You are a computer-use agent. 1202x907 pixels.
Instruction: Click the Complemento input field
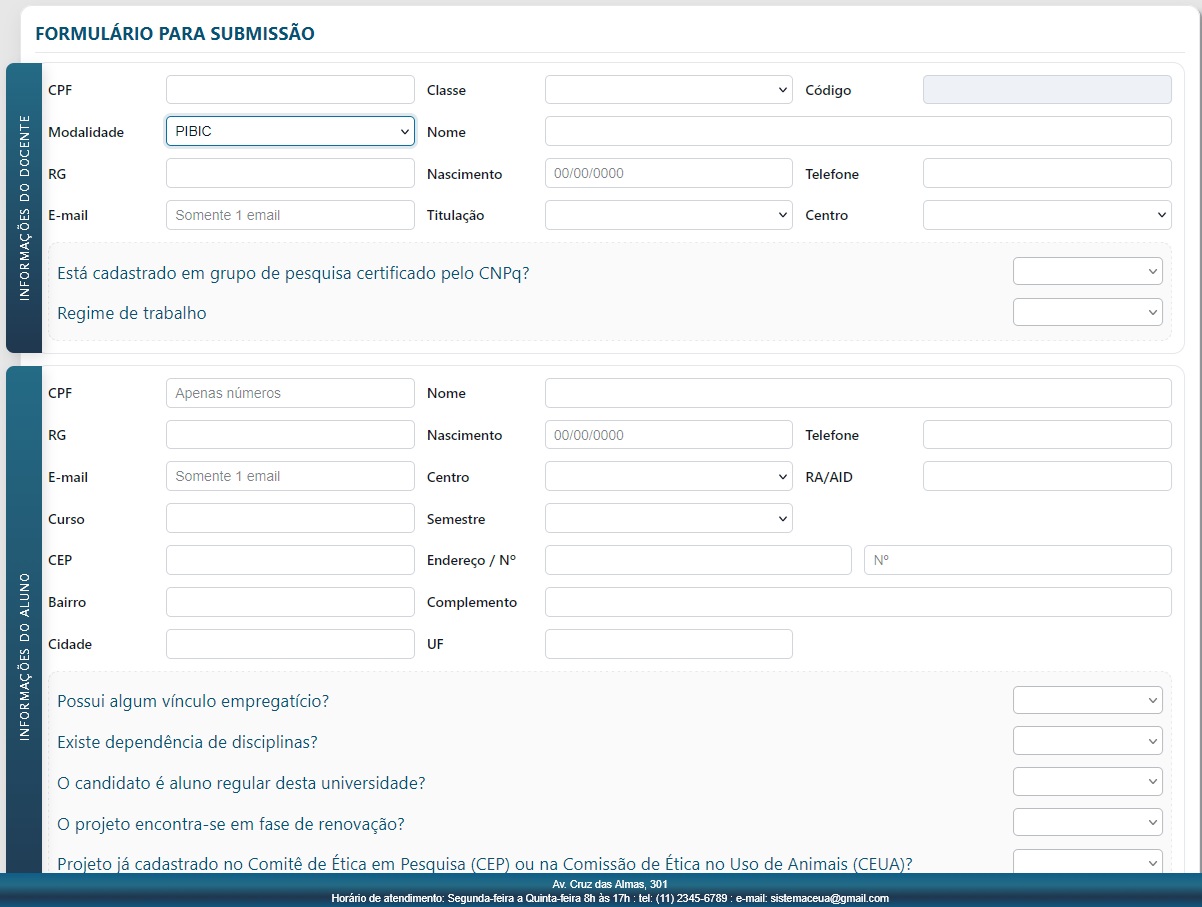coord(857,602)
